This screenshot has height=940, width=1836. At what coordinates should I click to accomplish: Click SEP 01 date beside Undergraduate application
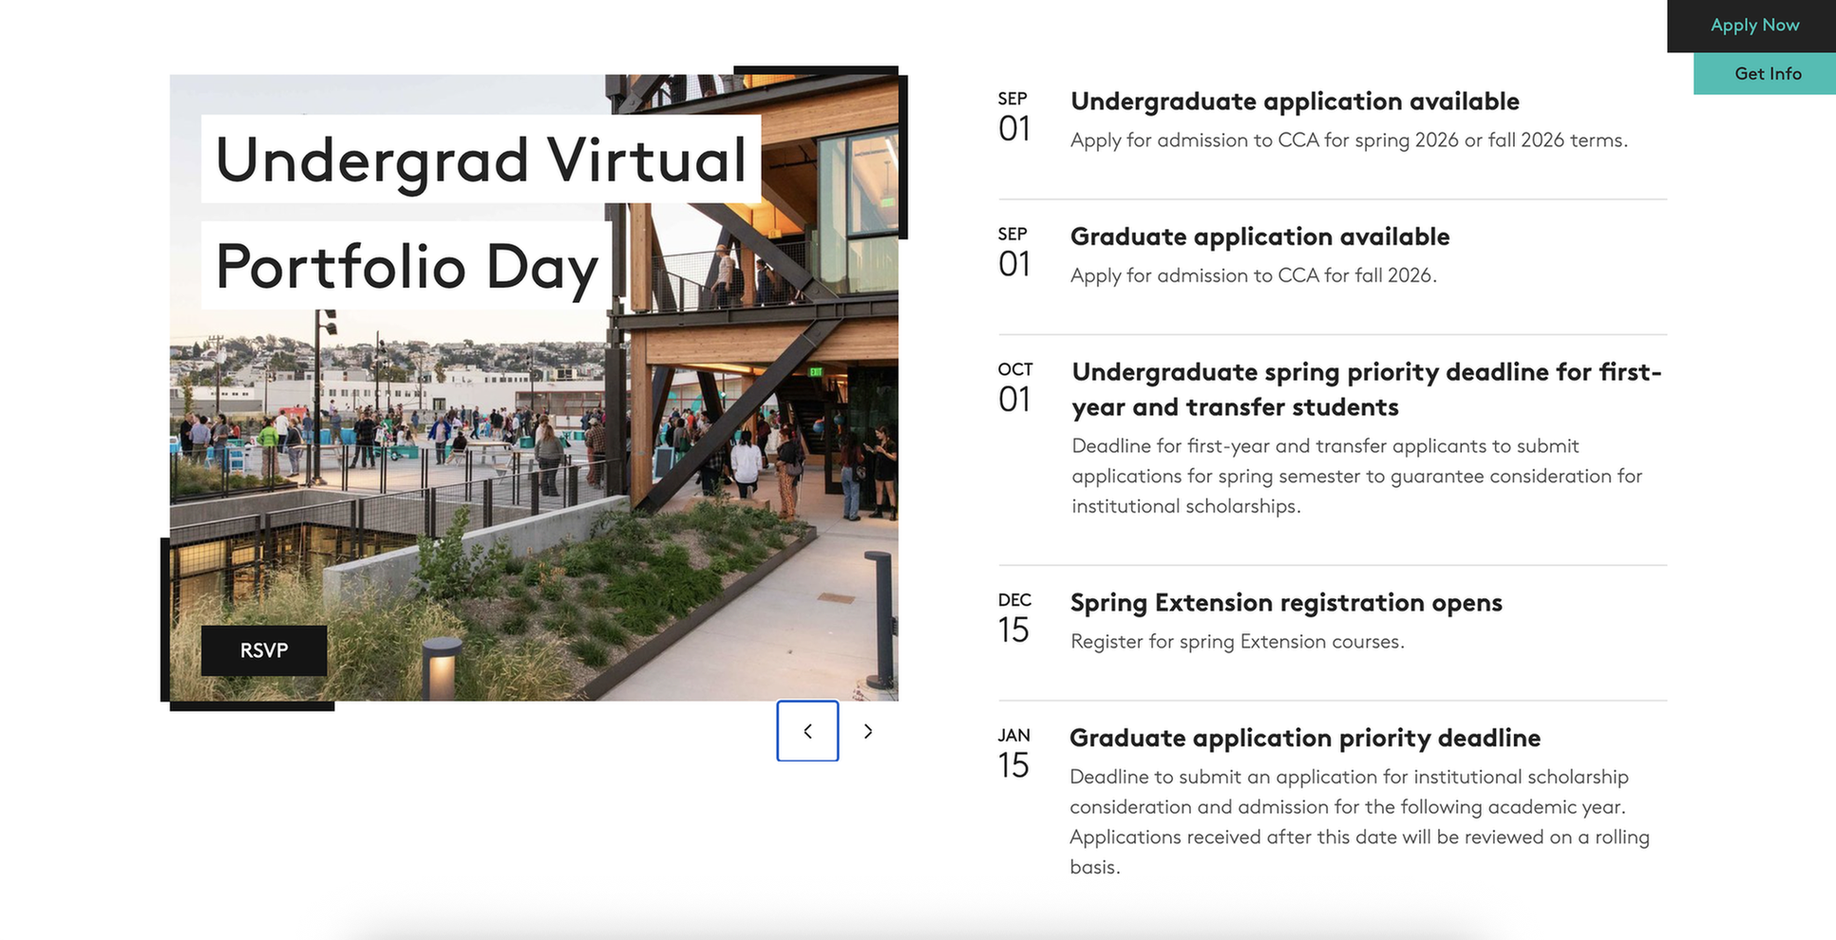click(1014, 117)
